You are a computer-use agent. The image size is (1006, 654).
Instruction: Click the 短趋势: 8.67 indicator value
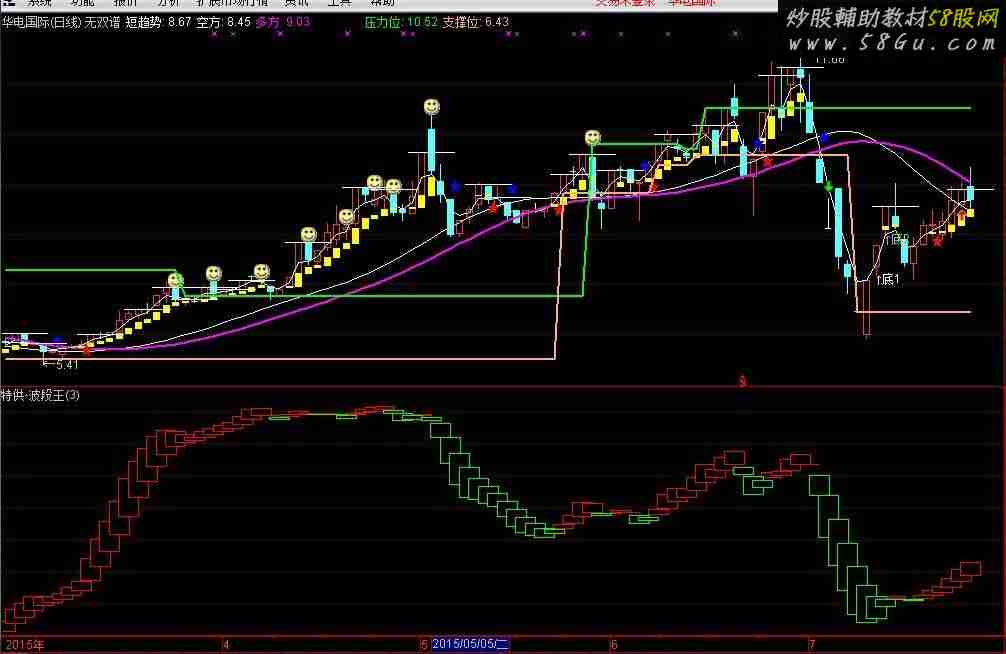(x=158, y=22)
